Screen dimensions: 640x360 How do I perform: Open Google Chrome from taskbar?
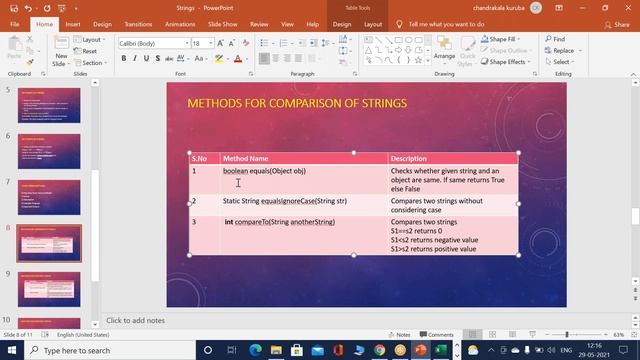[x=380, y=350]
